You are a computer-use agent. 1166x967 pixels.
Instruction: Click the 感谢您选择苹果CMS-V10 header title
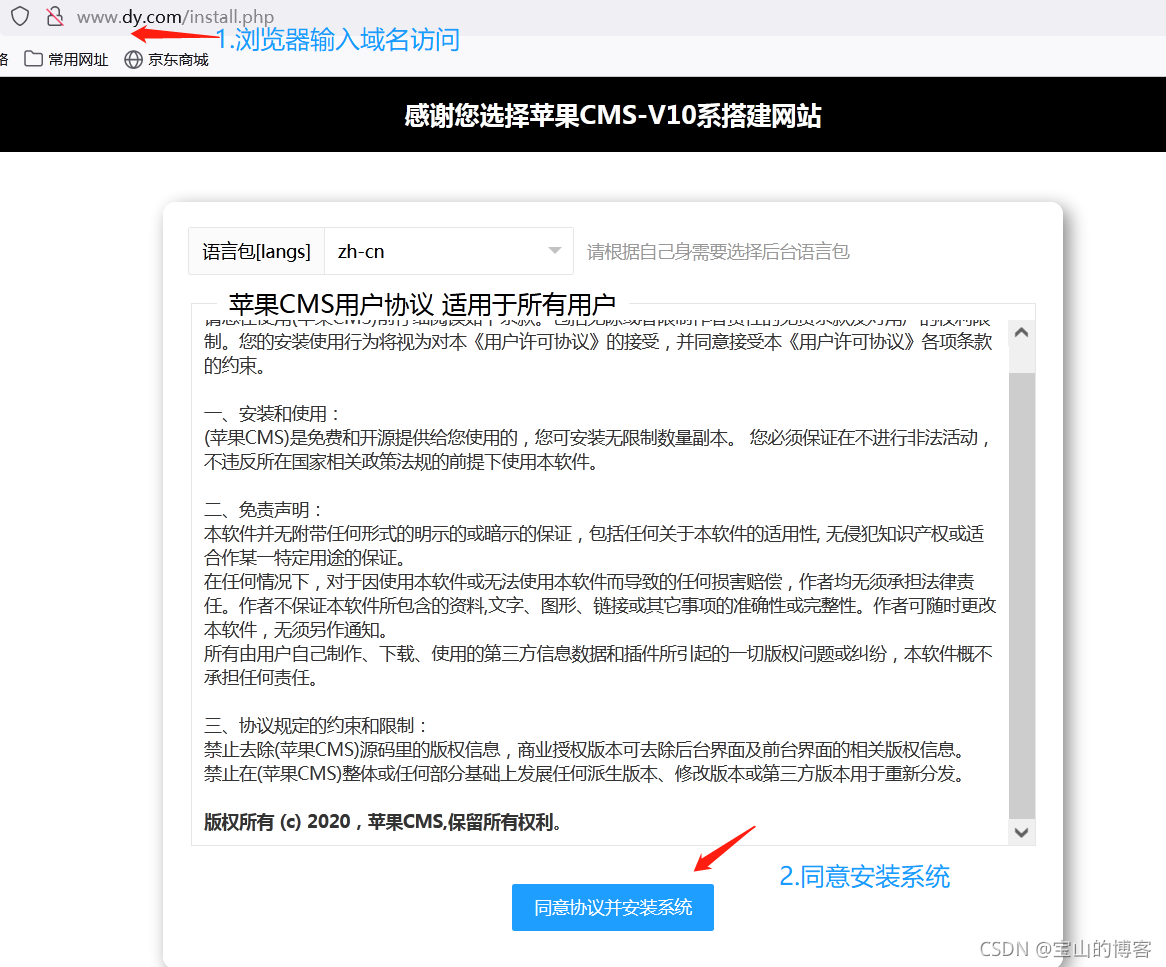tap(612, 116)
